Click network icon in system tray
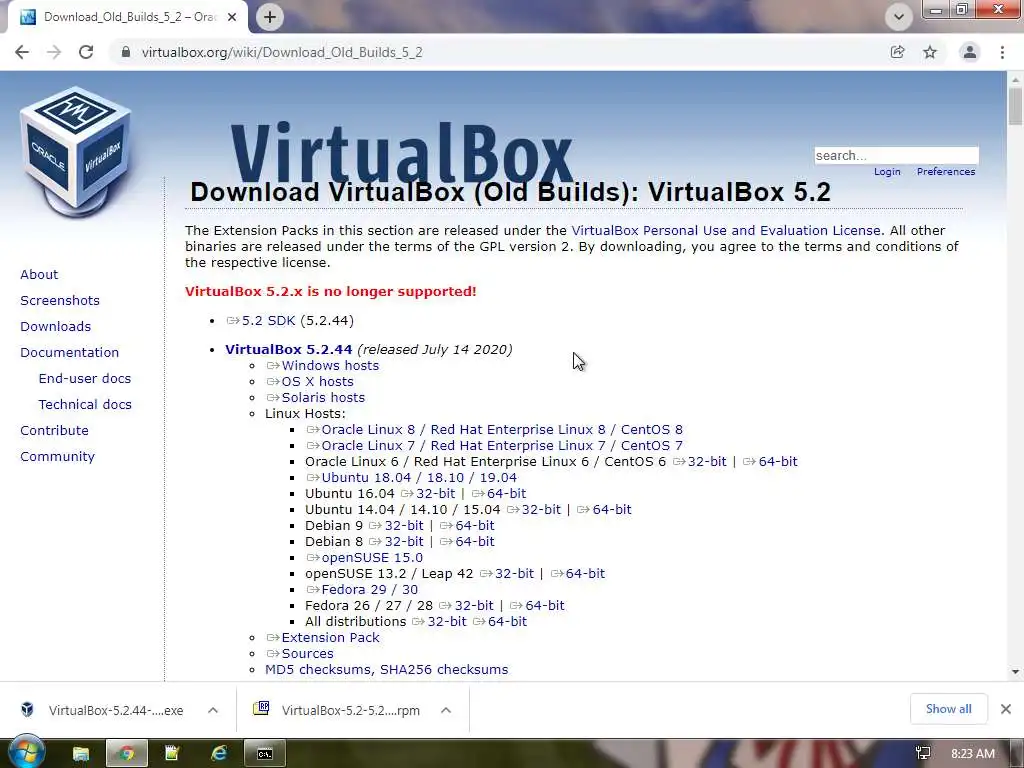The image size is (1024, 768). (x=923, y=754)
